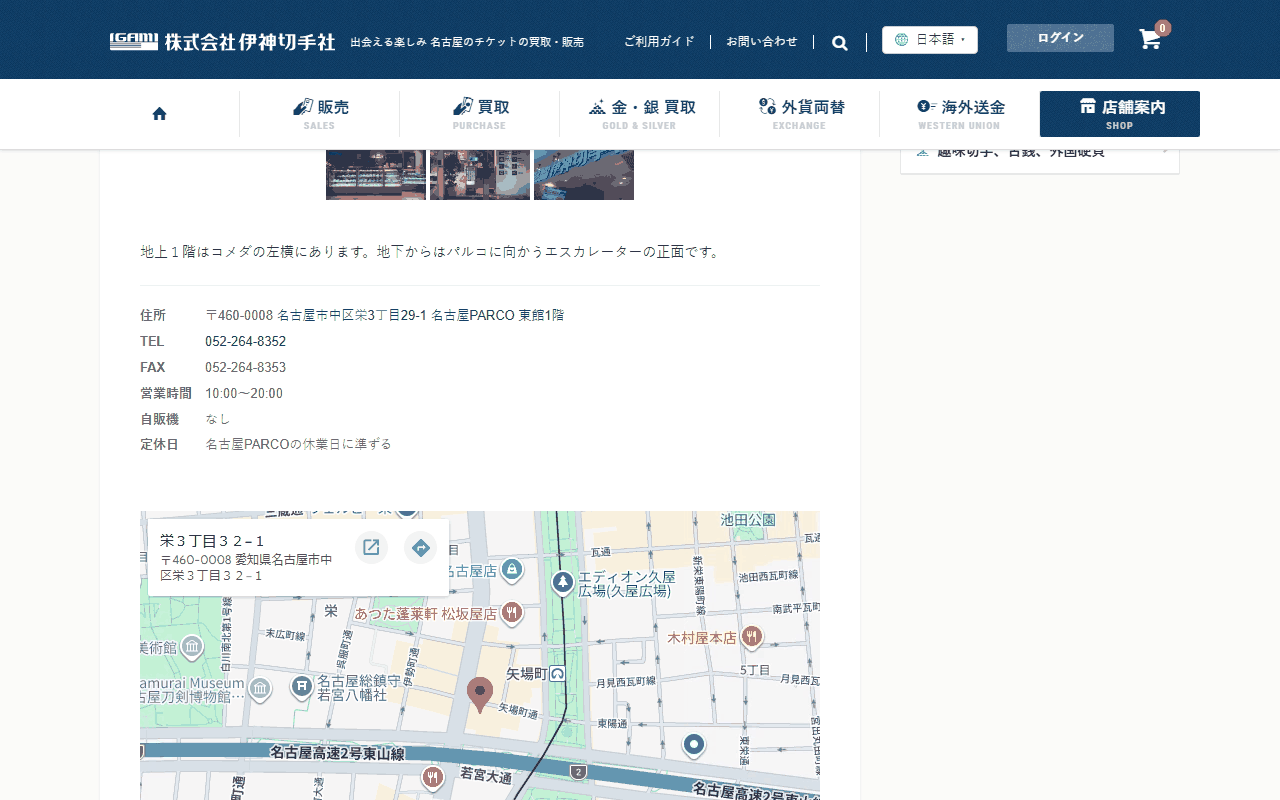Open map in new window icon
Viewport: 1280px width, 800px height.
click(371, 547)
